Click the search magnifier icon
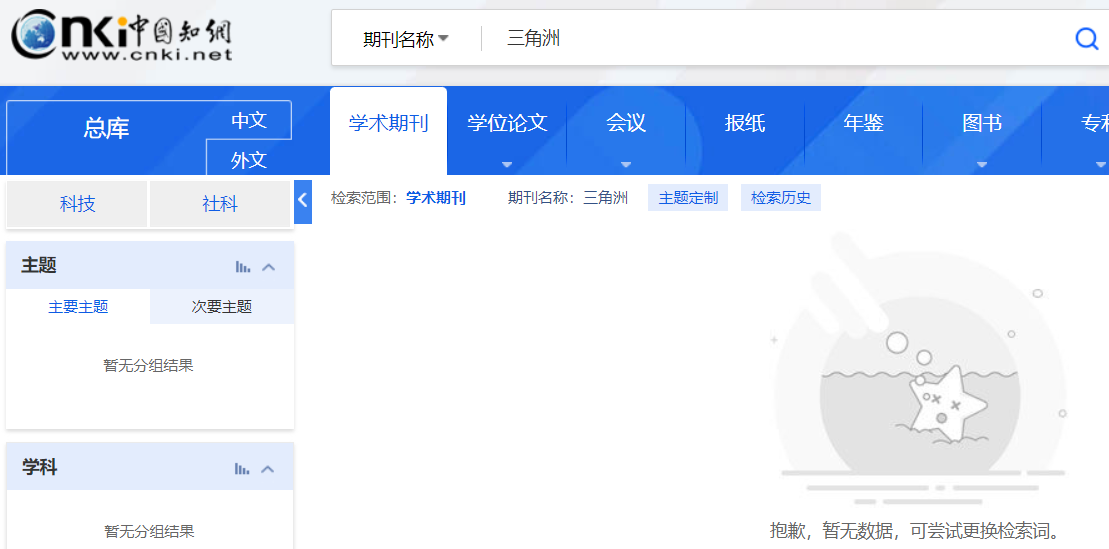This screenshot has width=1109, height=549. 1086,39
